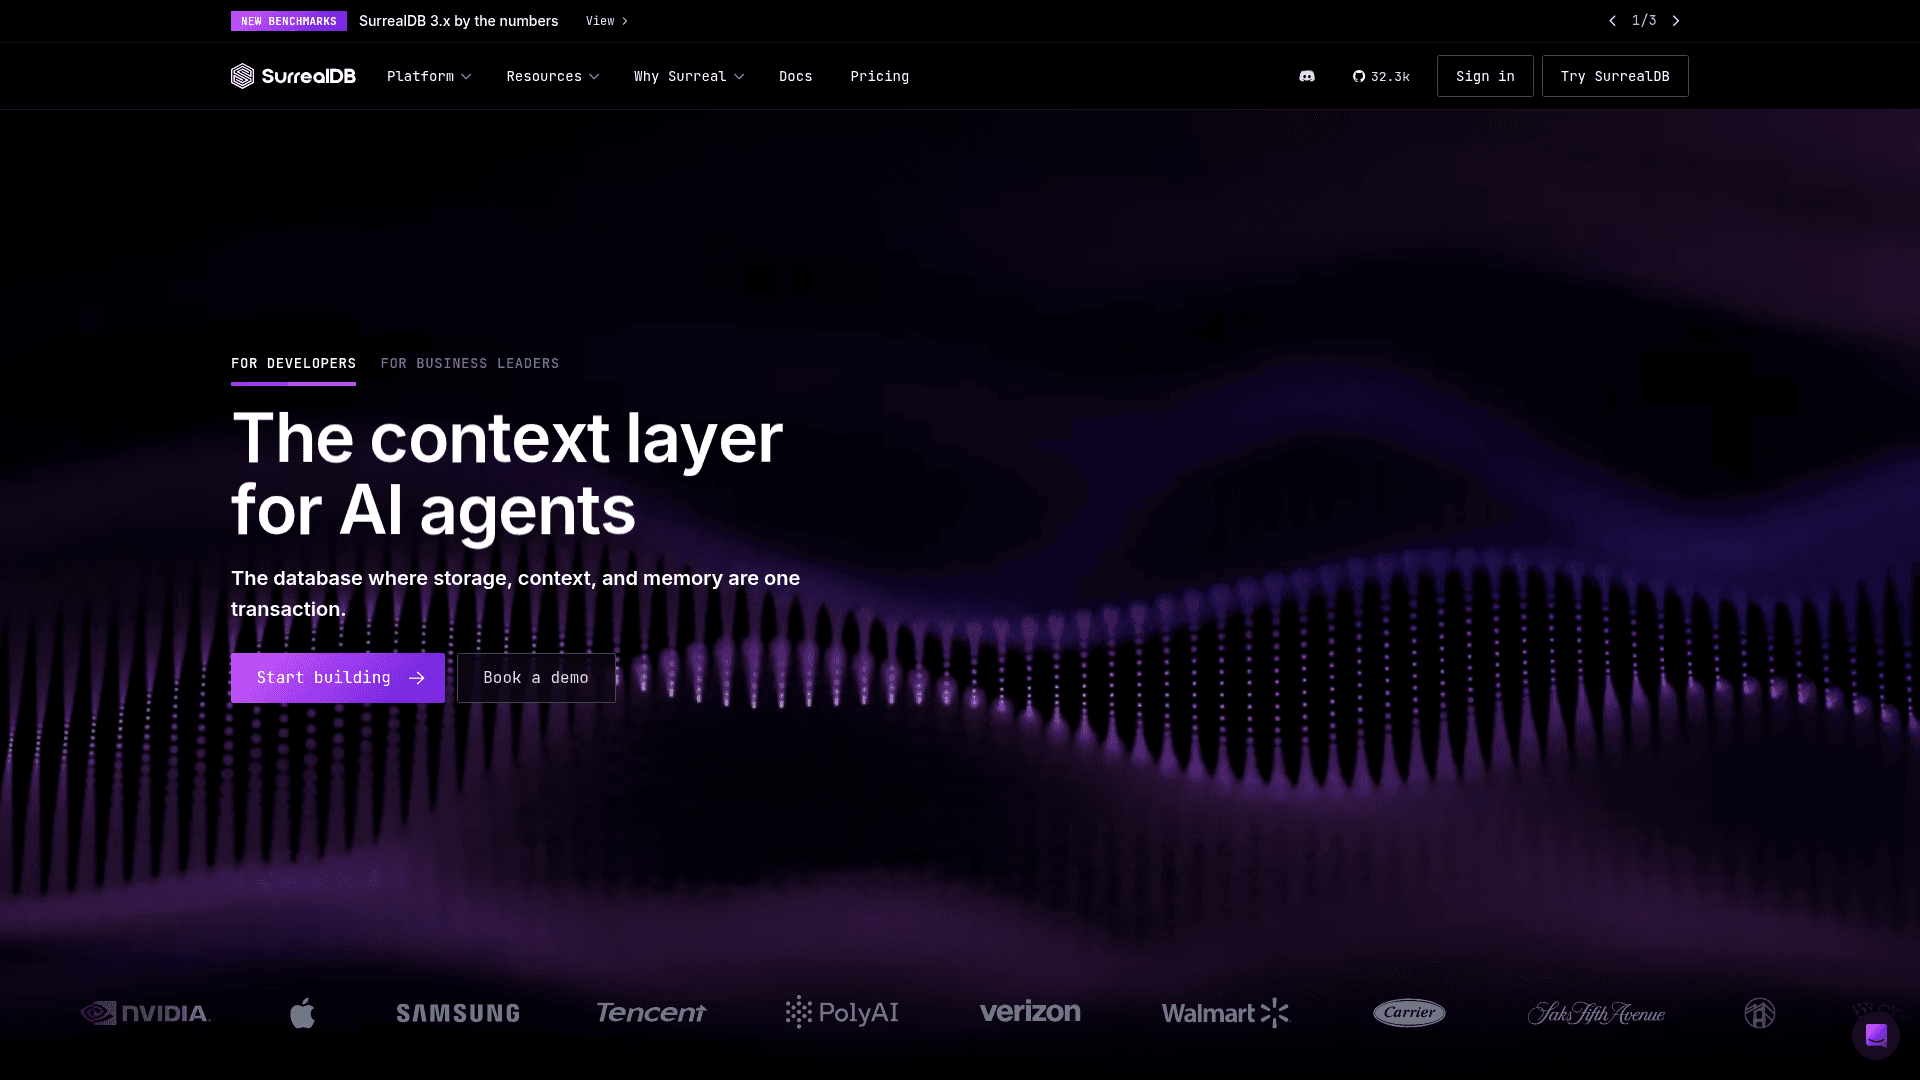Click the circular emblem logo after Saks
This screenshot has height=1080, width=1920.
click(1760, 1013)
